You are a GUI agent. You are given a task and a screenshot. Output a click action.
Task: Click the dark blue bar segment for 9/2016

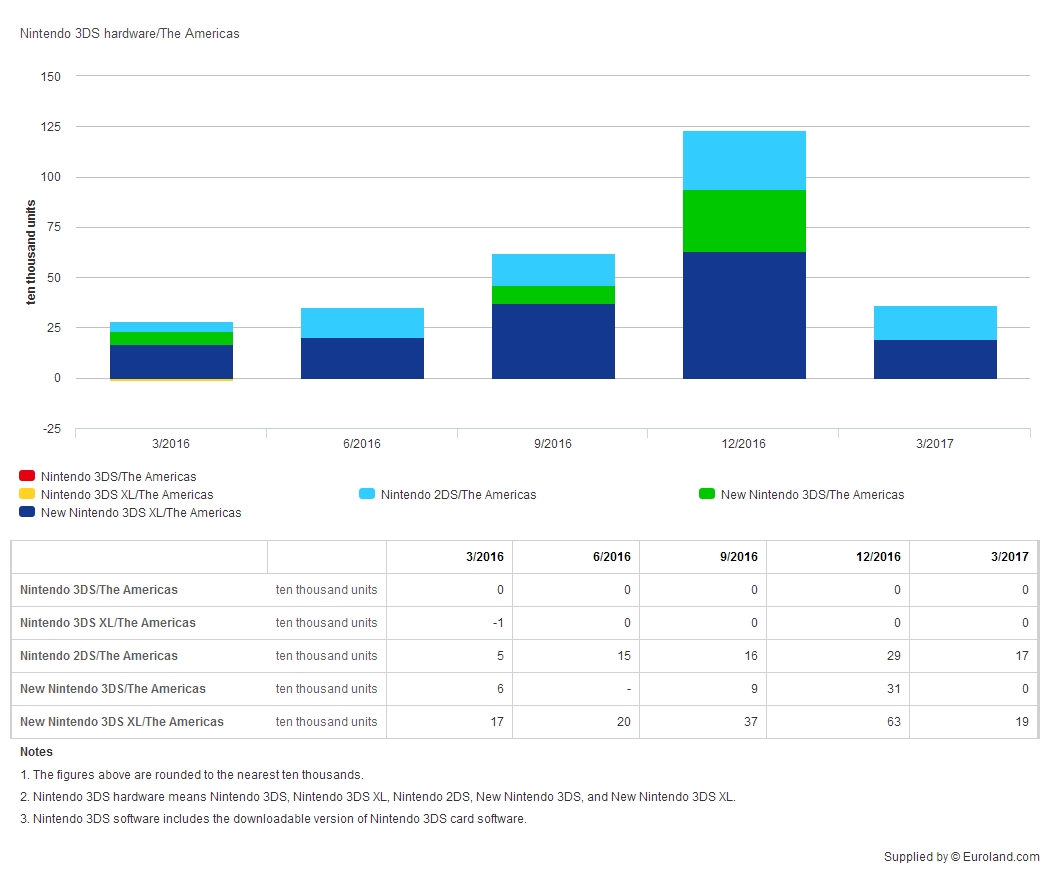[x=553, y=342]
